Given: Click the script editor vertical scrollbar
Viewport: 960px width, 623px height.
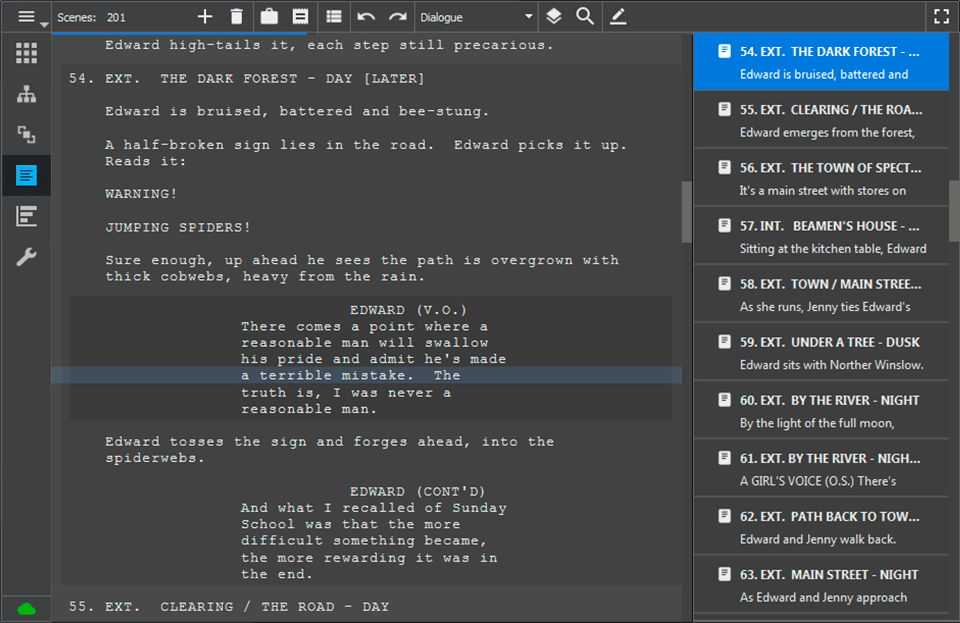Looking at the screenshot, I should 686,212.
